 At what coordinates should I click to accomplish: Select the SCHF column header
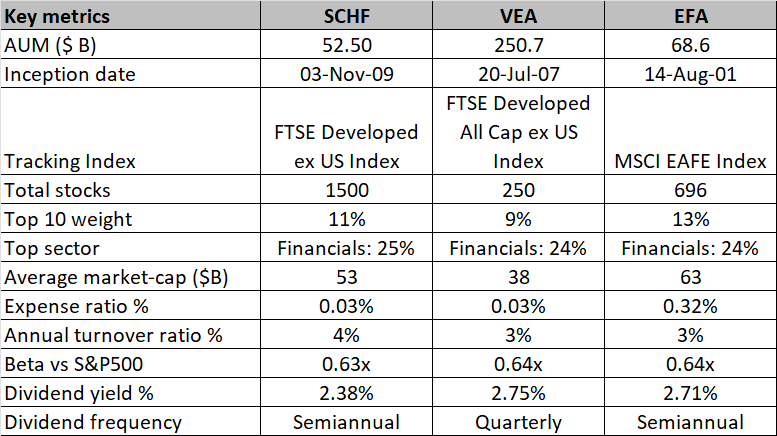[343, 17]
